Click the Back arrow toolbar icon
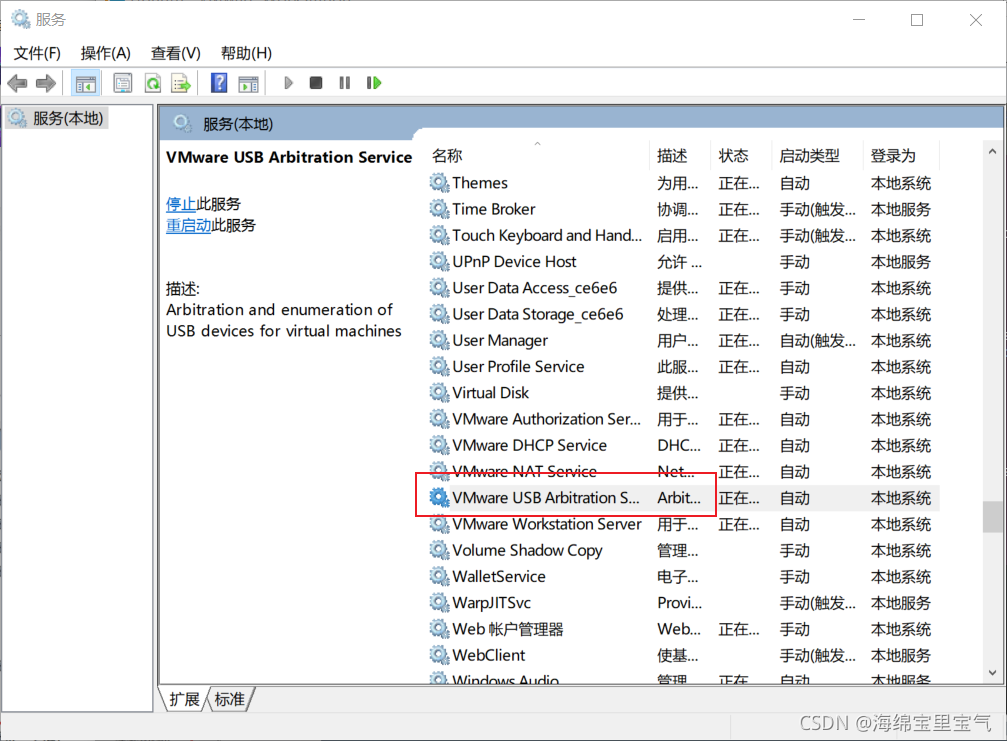The height and width of the screenshot is (741, 1007). tap(17, 83)
